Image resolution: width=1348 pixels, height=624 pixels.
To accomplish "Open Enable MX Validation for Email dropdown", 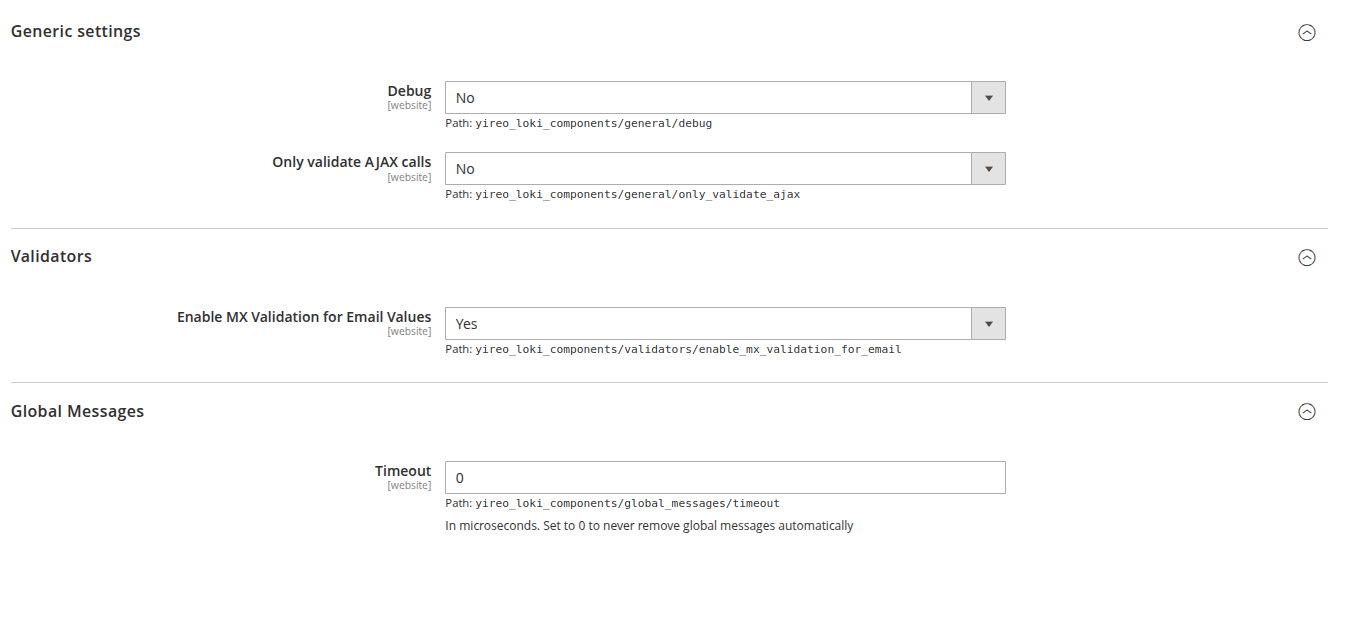I will click(x=724, y=324).
